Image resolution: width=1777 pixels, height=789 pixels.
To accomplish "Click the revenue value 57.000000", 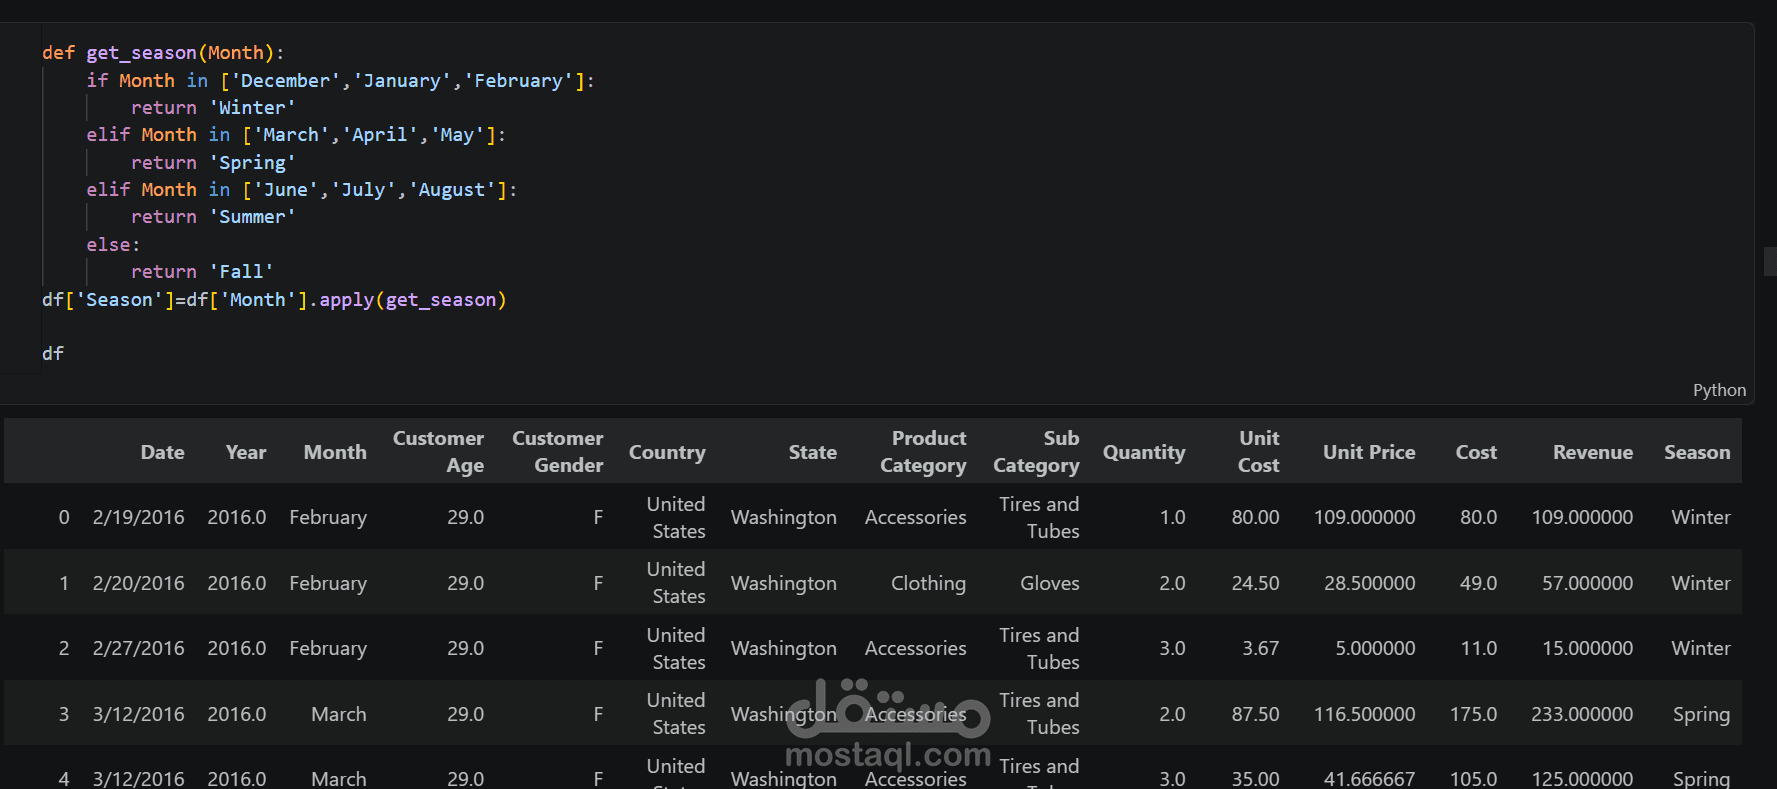I will (x=1587, y=583).
